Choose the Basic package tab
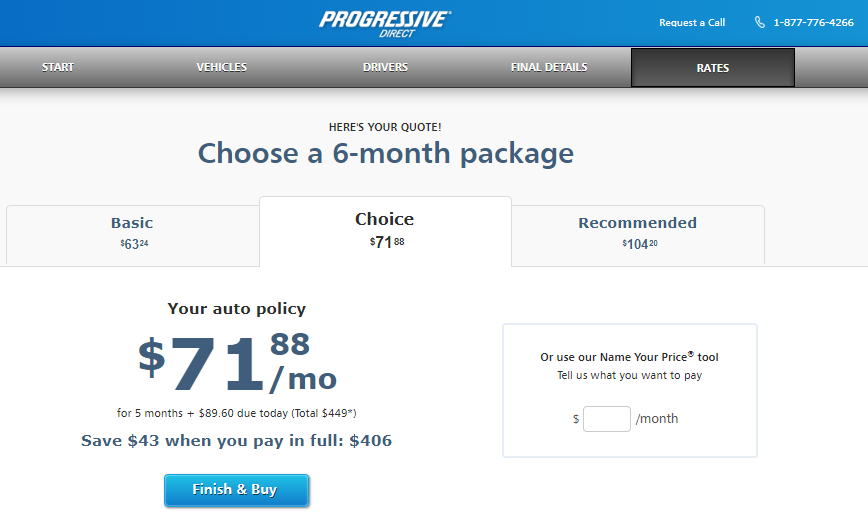 [132, 232]
